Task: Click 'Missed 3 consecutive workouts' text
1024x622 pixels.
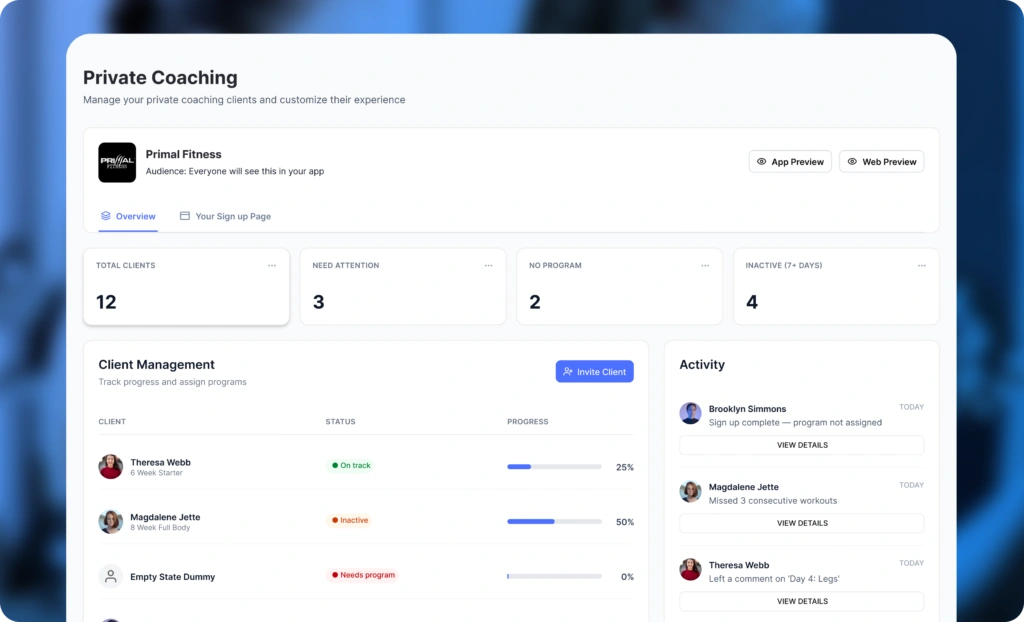Action: click(773, 500)
